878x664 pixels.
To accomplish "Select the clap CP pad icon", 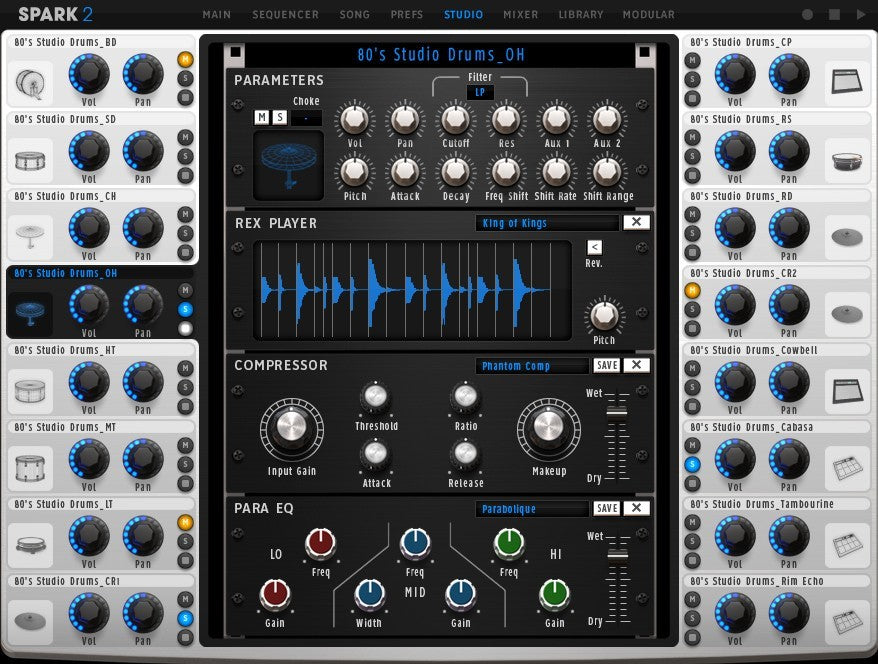I will tap(847, 83).
